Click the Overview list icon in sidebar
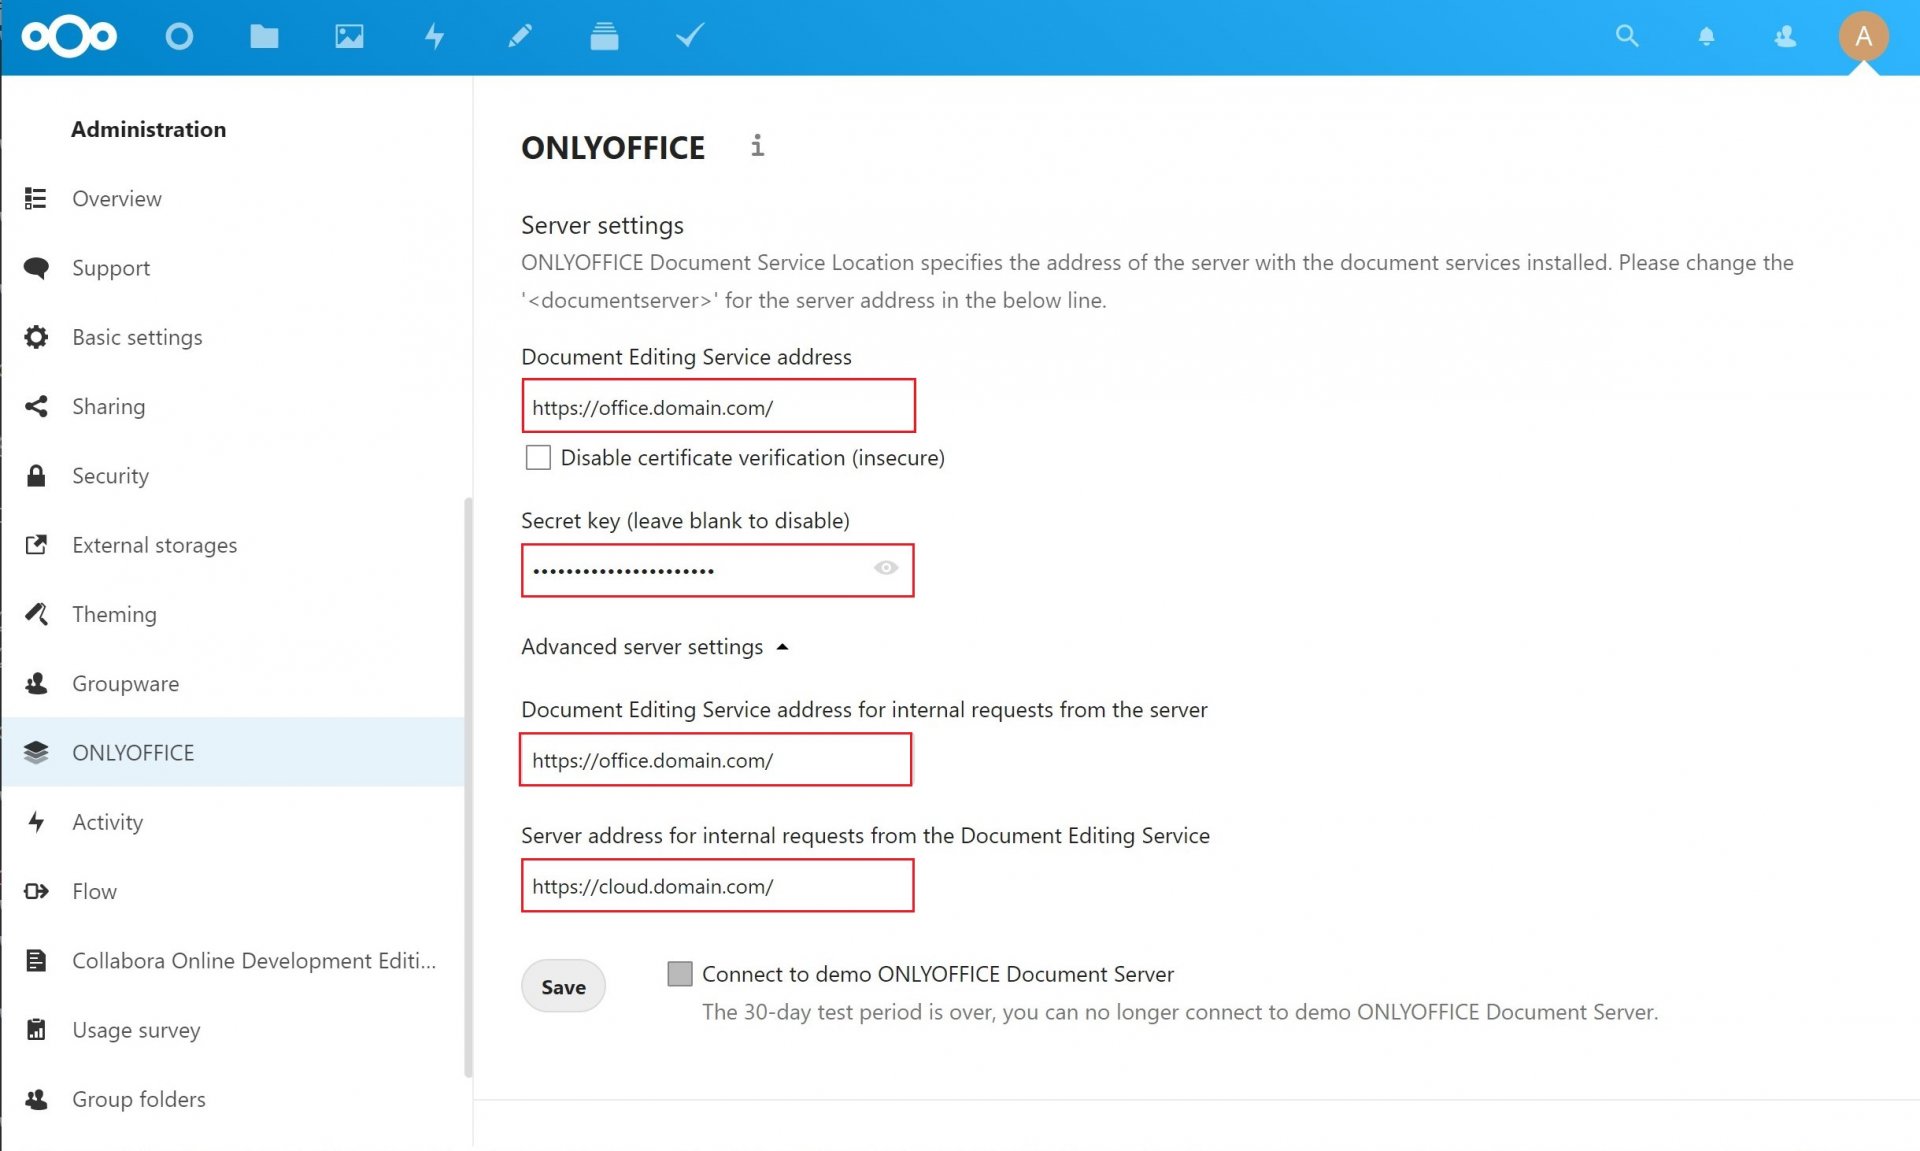The width and height of the screenshot is (1920, 1151). 36,198
